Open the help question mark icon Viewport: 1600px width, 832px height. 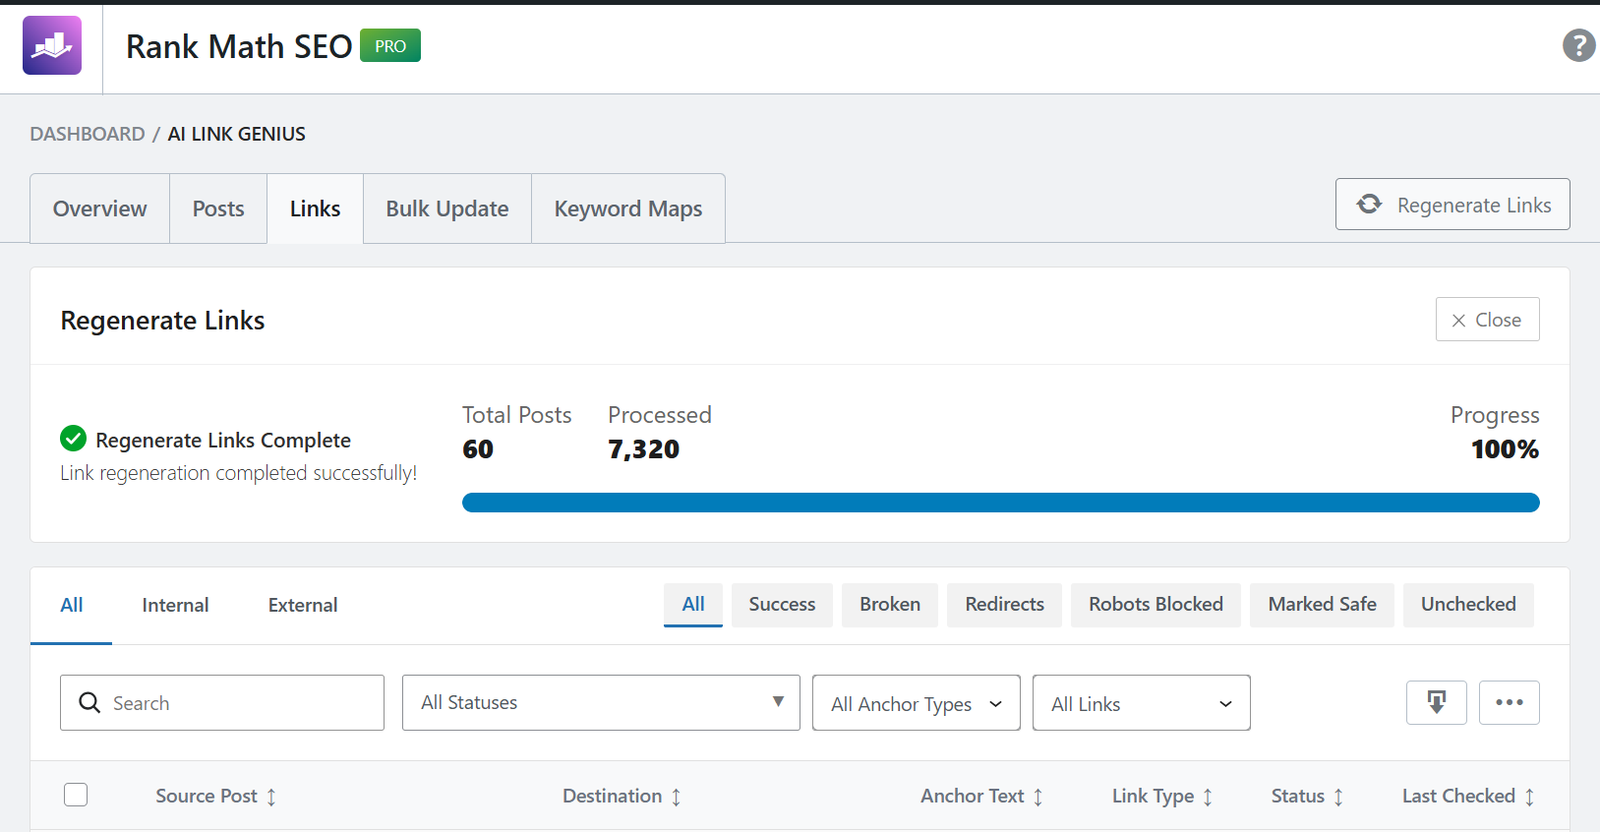(x=1578, y=45)
